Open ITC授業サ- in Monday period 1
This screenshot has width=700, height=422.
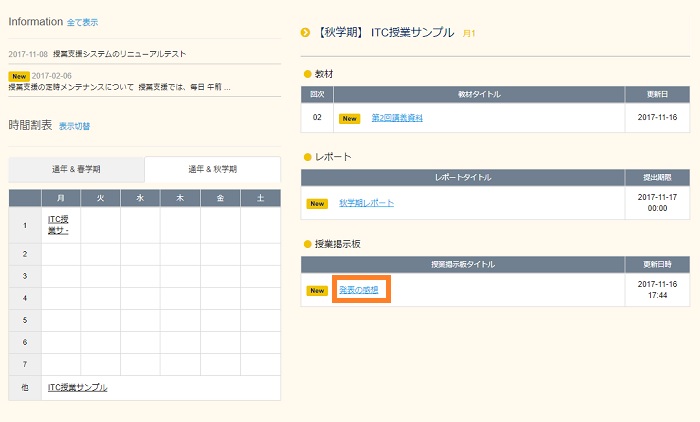[x=59, y=224]
